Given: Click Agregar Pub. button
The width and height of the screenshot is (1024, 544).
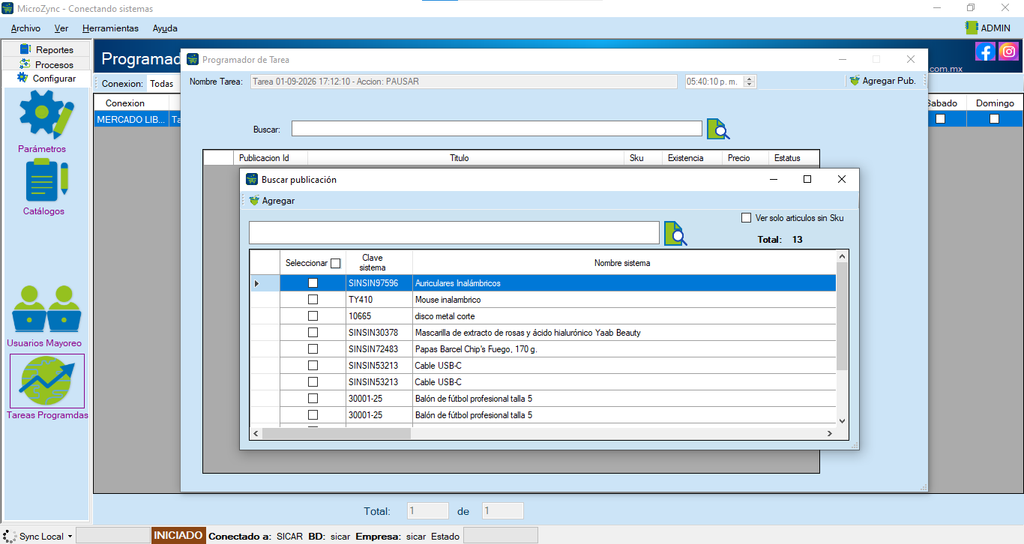Looking at the screenshot, I should [882, 81].
